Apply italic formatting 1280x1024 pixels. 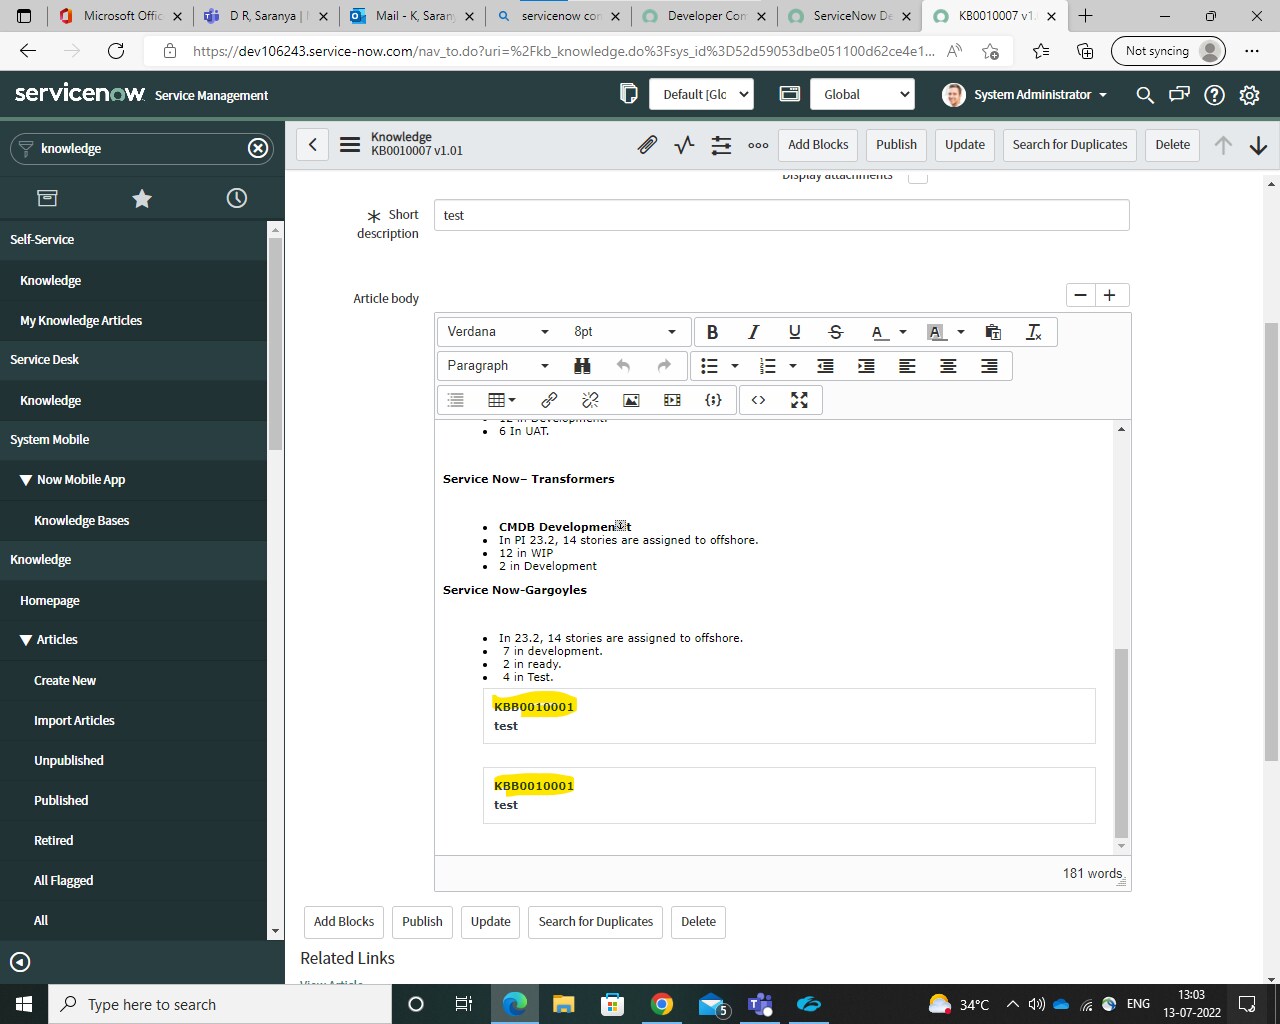coord(753,331)
